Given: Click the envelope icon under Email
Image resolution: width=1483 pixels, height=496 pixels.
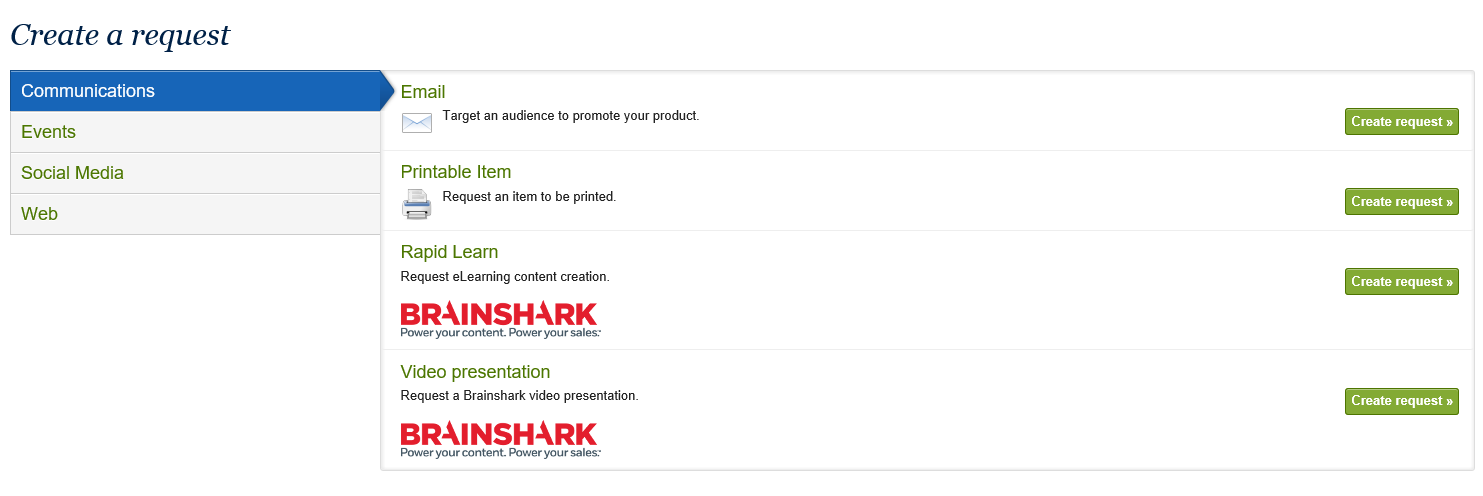Looking at the screenshot, I should [x=416, y=123].
